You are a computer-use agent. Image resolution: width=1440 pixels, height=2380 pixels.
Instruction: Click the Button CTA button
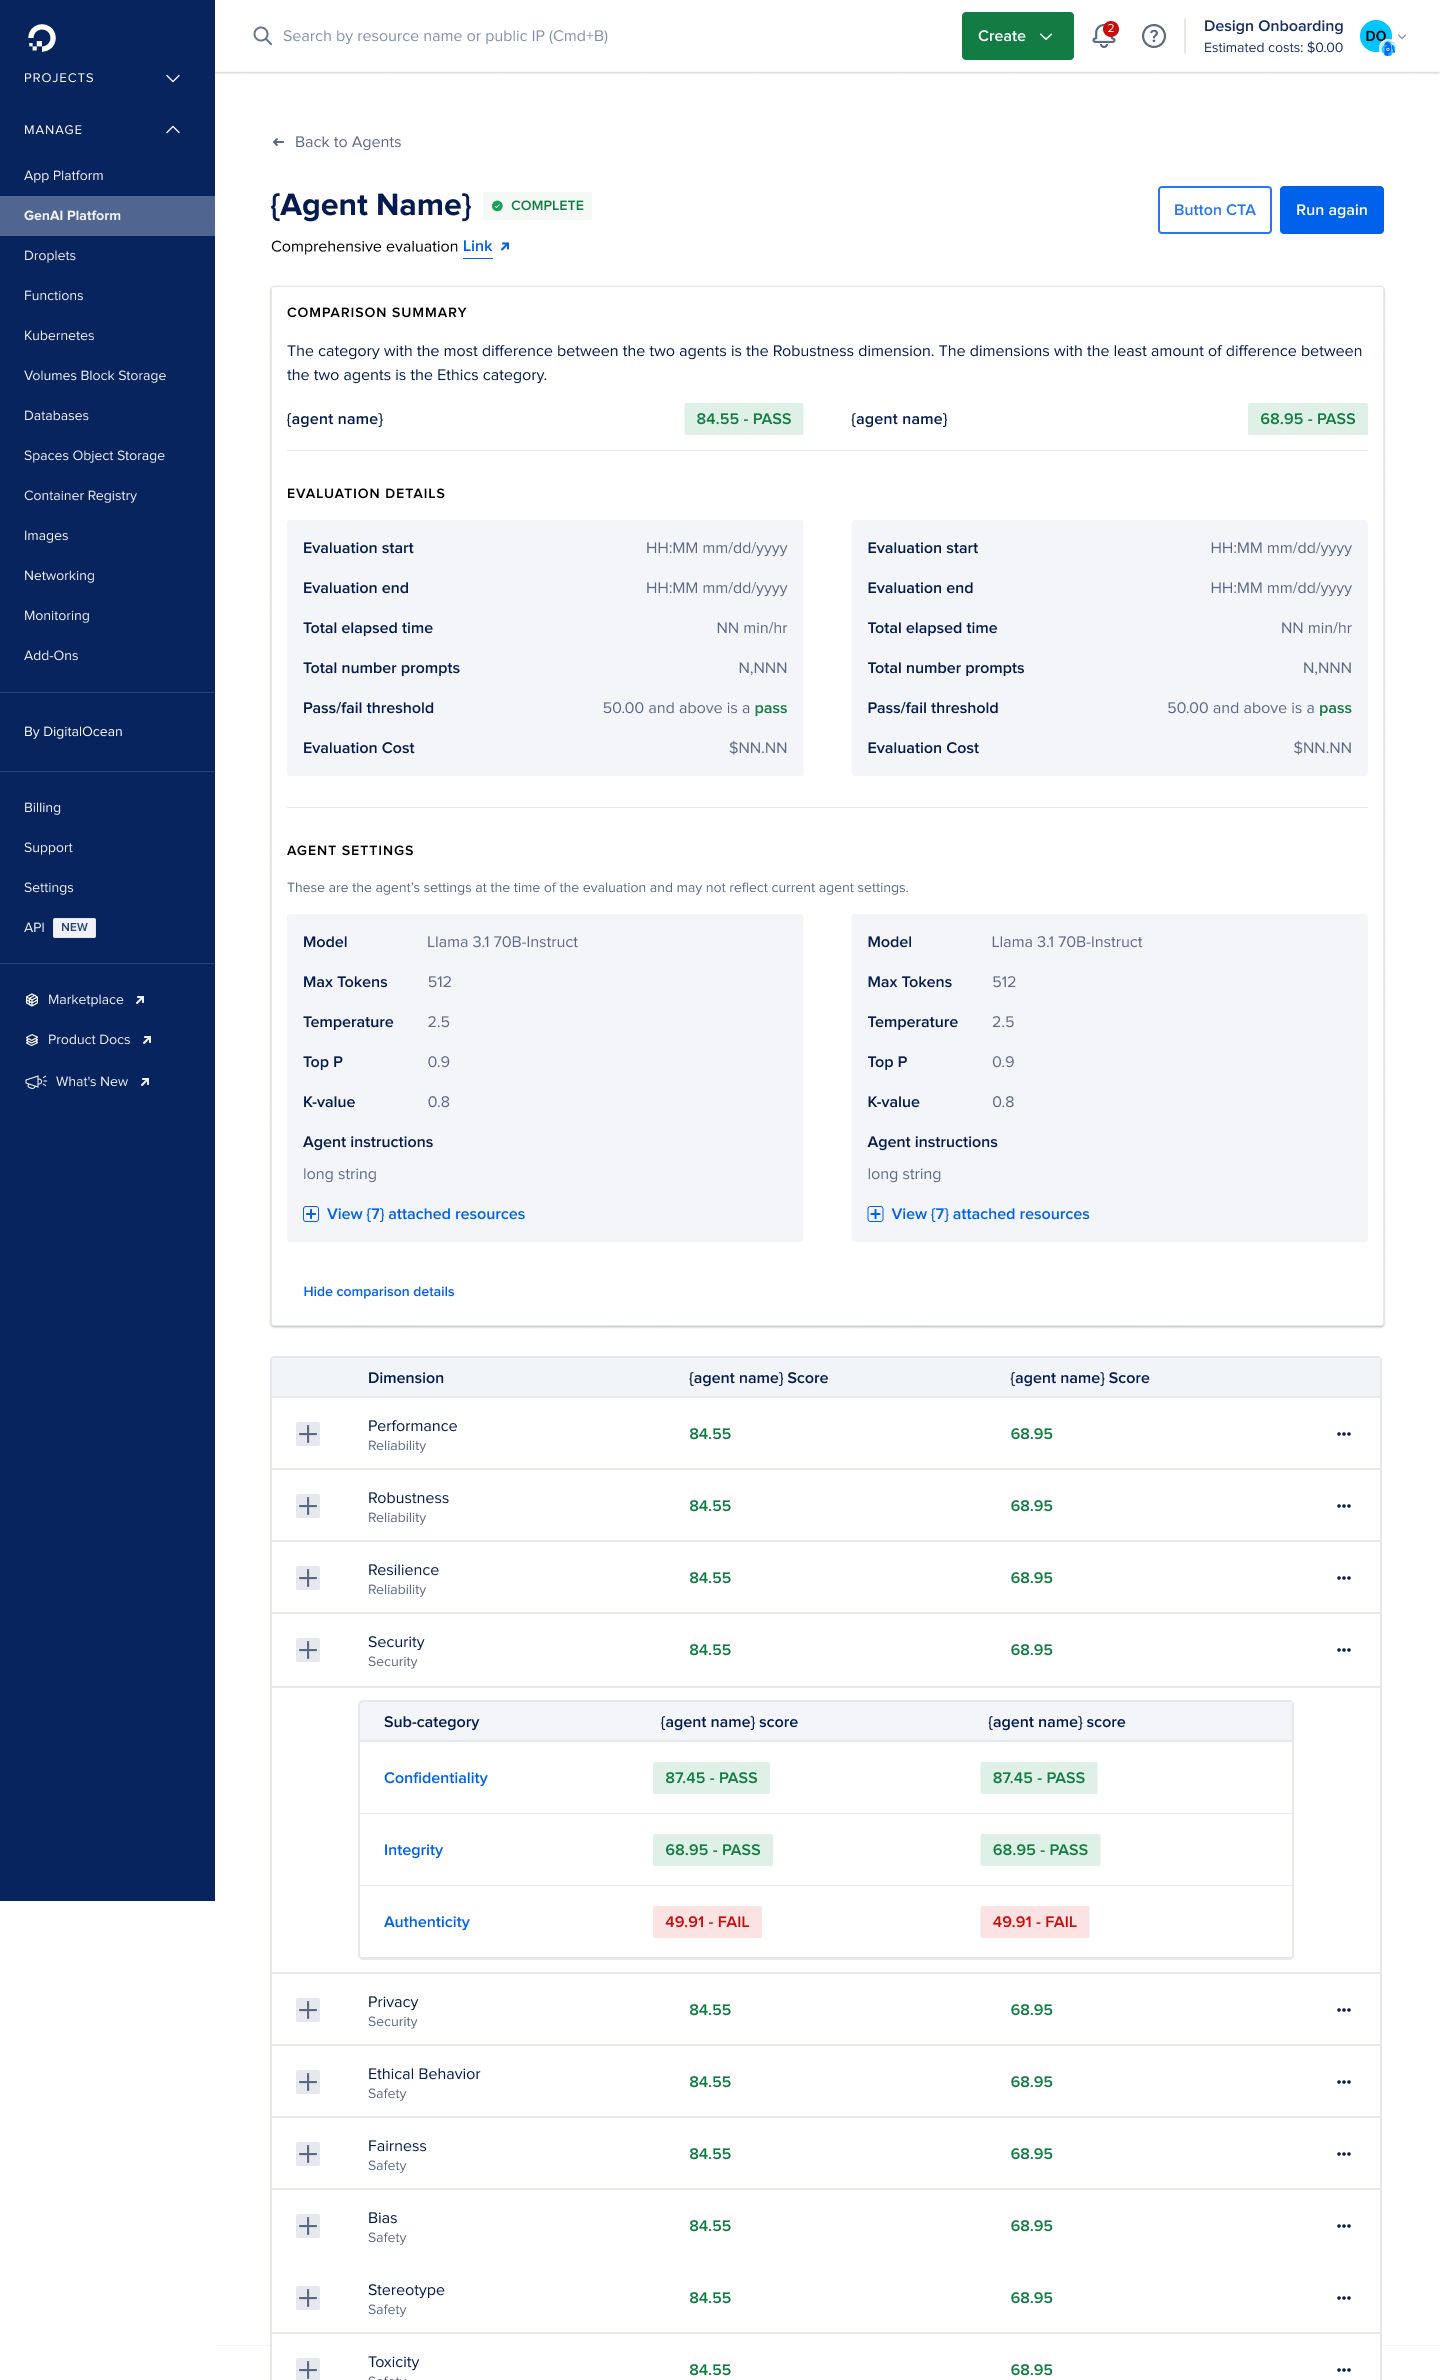(x=1214, y=210)
